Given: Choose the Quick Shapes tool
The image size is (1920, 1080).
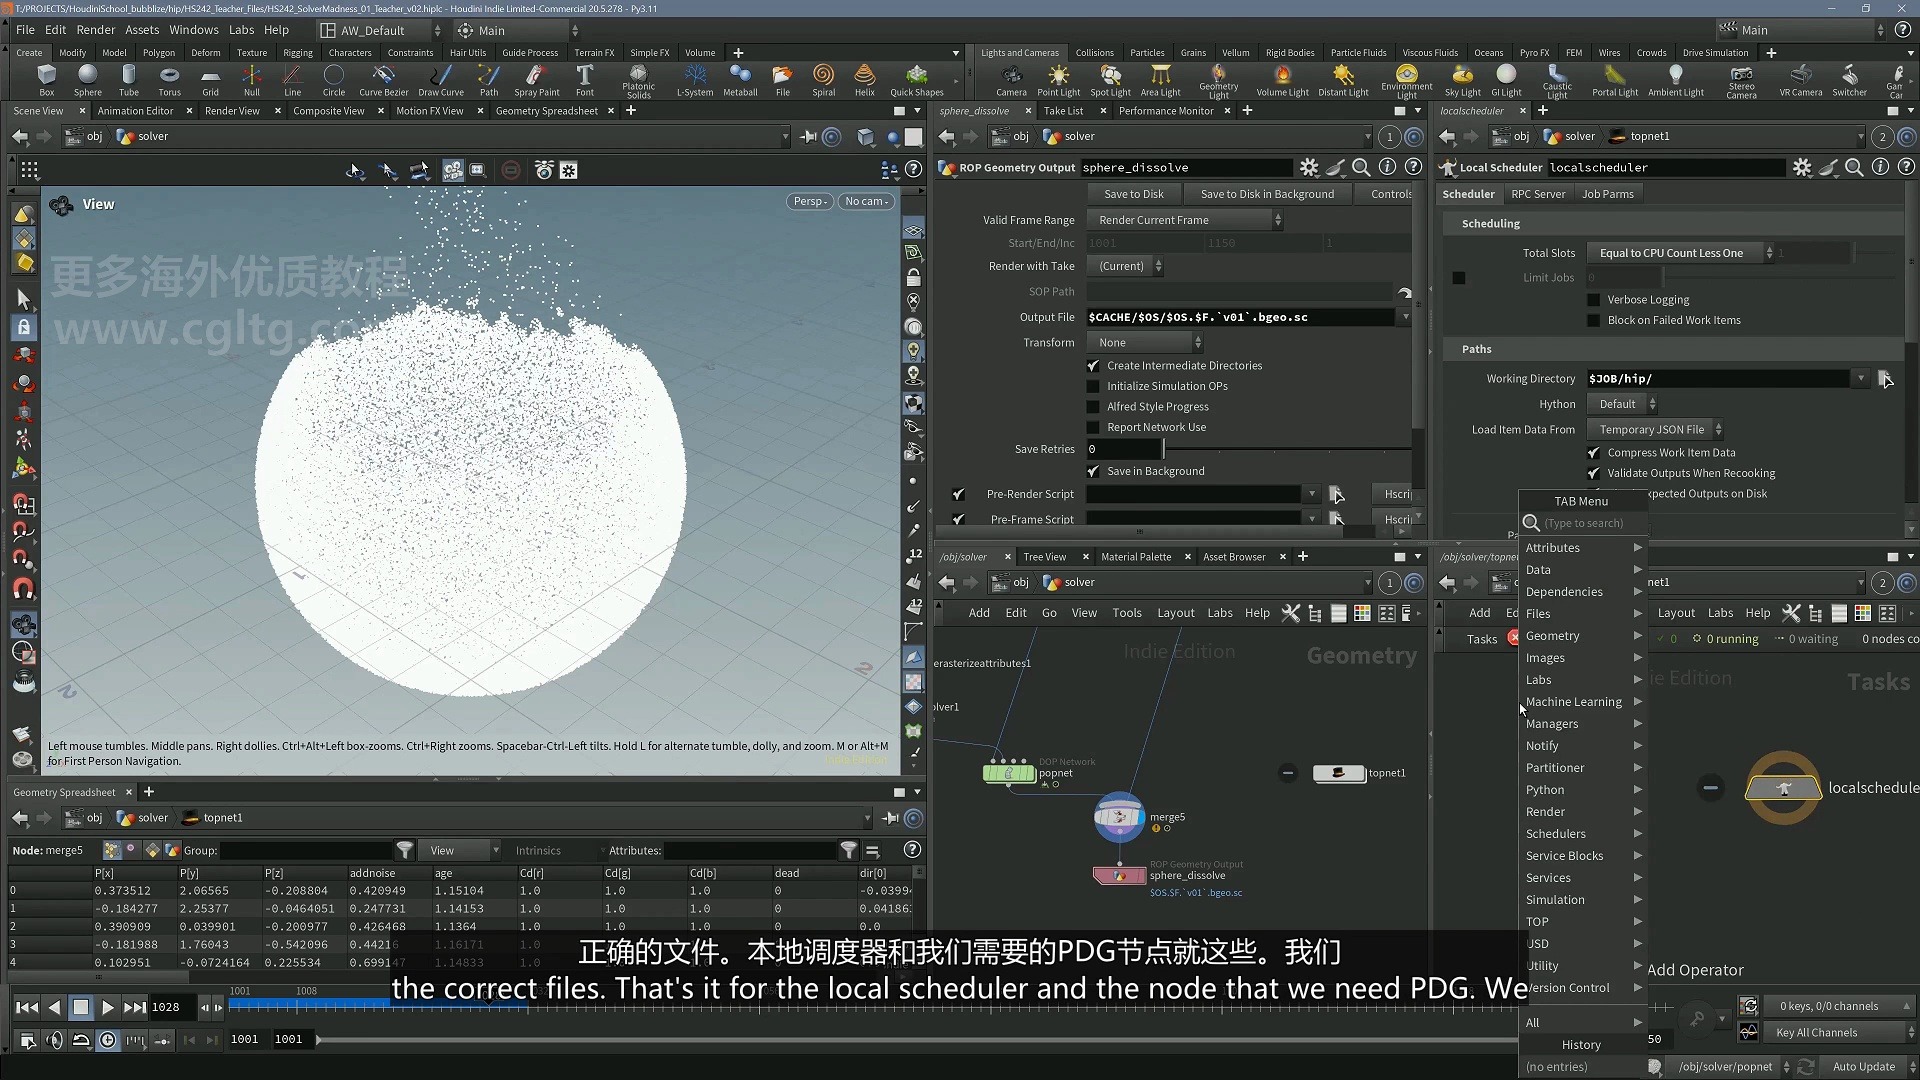Looking at the screenshot, I should 917,80.
